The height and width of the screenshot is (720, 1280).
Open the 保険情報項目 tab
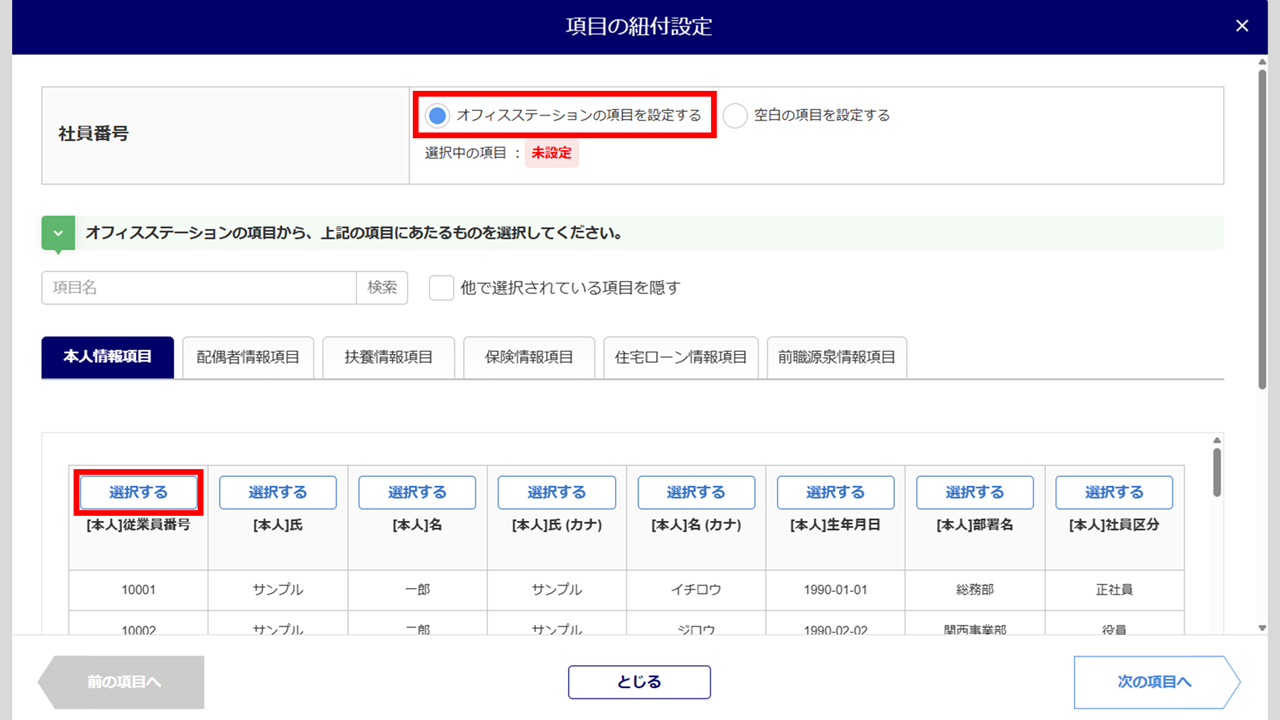coord(529,358)
